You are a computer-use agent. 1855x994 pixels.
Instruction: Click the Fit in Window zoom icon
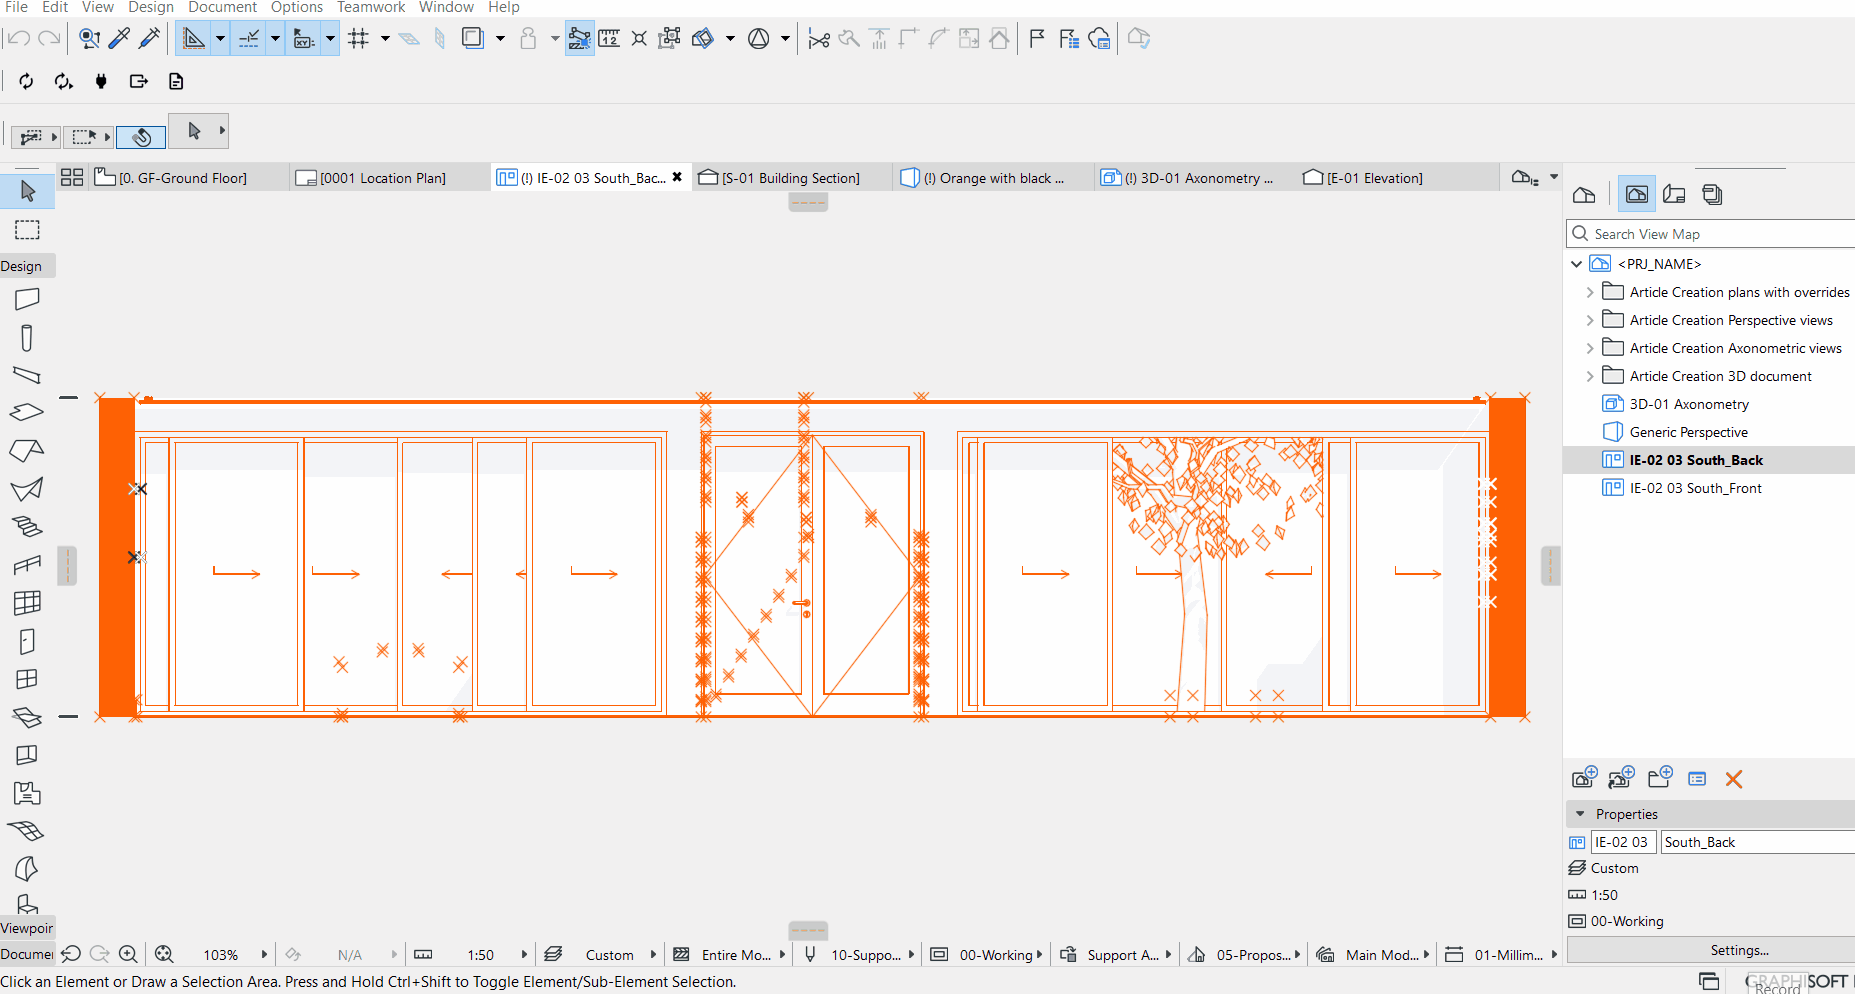coord(164,955)
